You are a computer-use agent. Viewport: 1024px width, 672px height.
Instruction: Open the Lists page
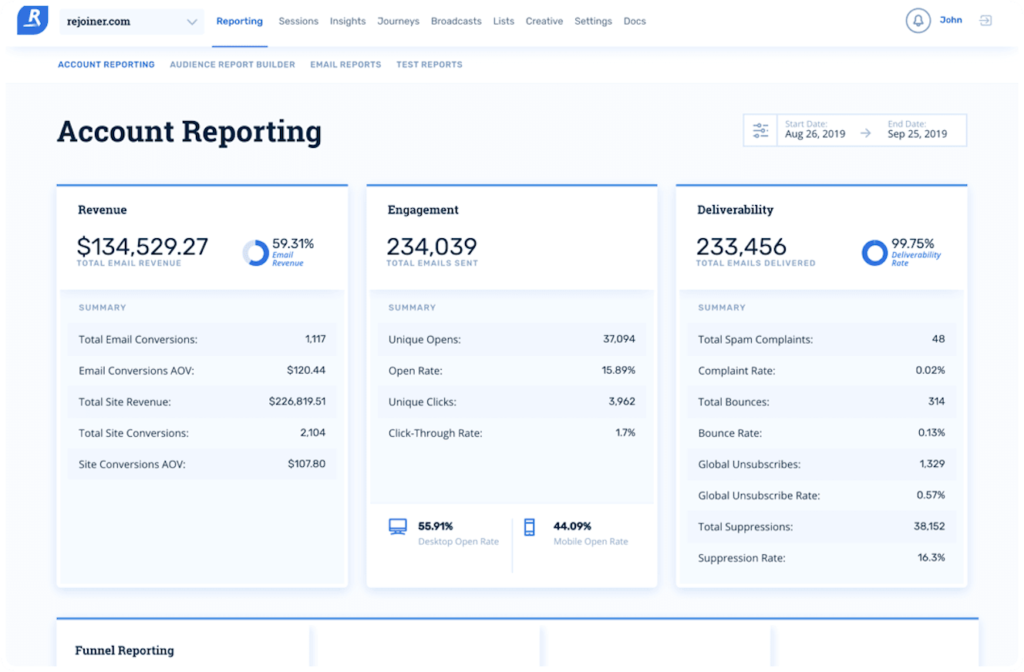tap(504, 22)
